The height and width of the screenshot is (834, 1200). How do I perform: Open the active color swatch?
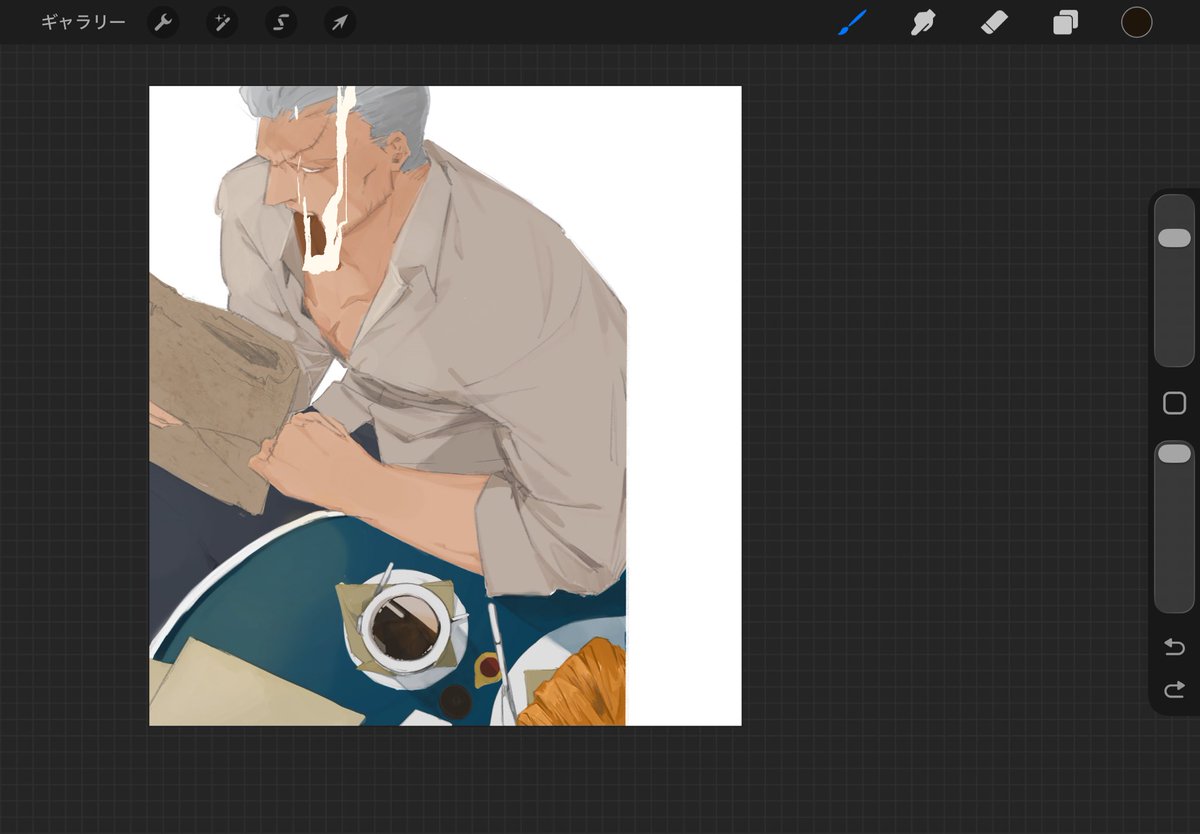coord(1137,22)
